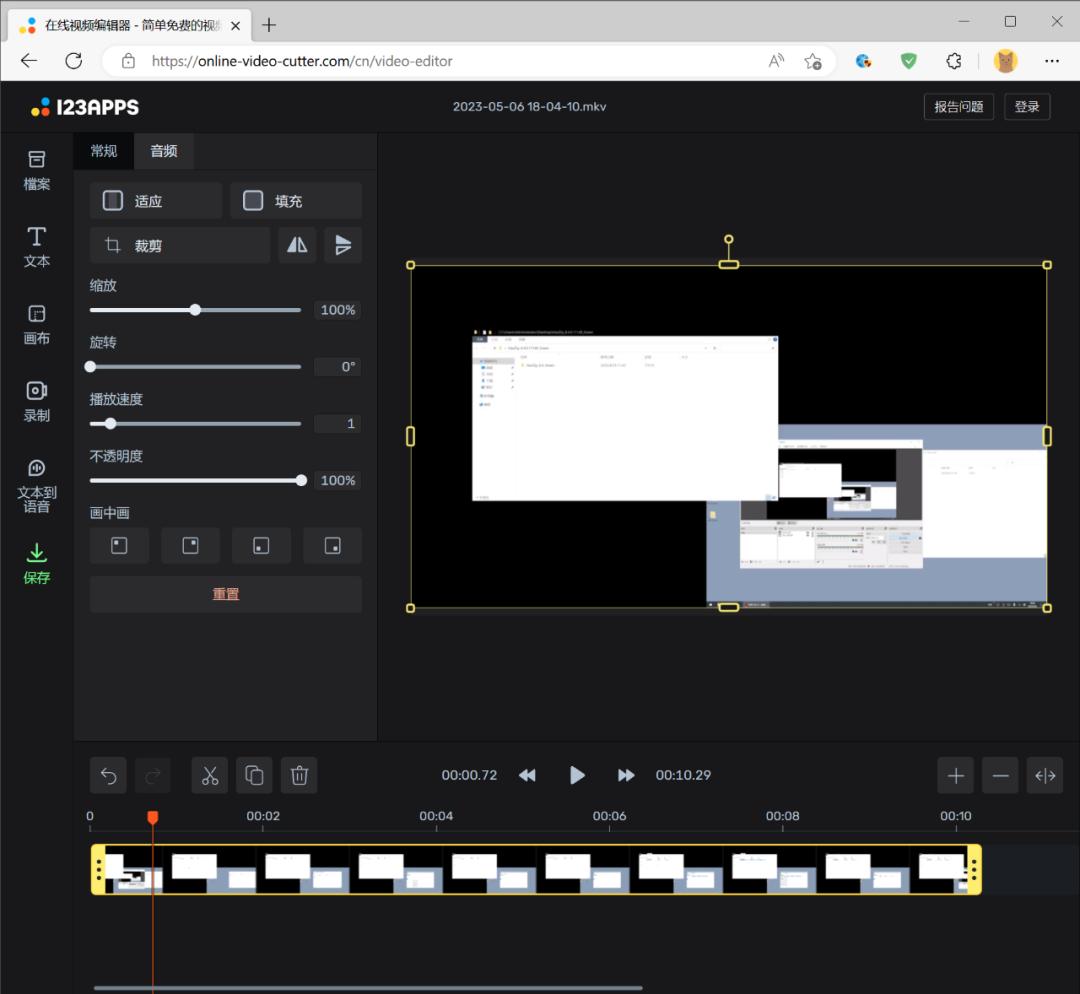Switch to the 音频 tab
This screenshot has width=1080, height=994.
click(164, 151)
